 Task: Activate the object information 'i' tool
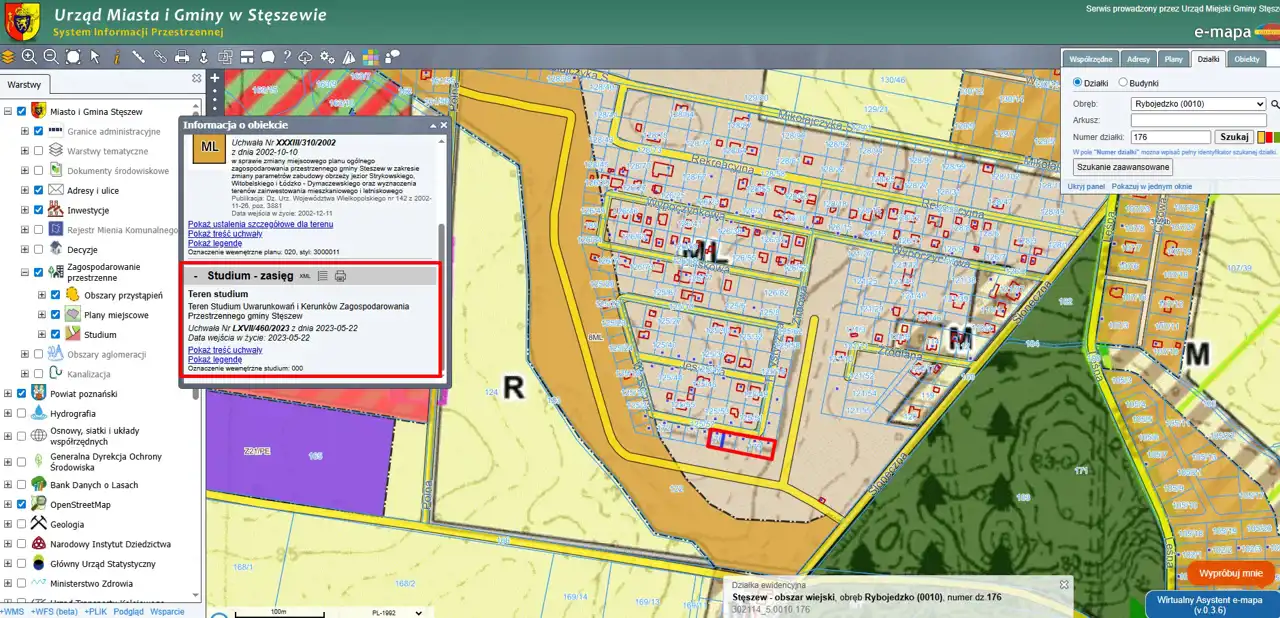[116, 57]
